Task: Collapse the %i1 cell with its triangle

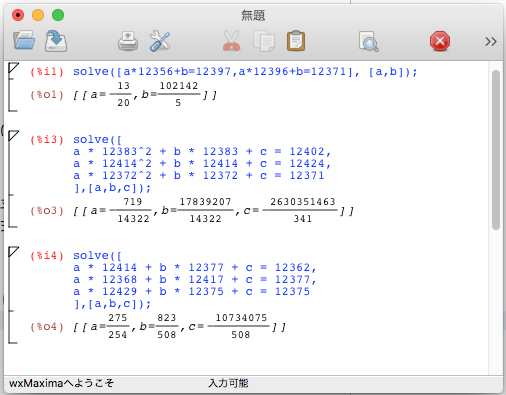Action: [13, 68]
